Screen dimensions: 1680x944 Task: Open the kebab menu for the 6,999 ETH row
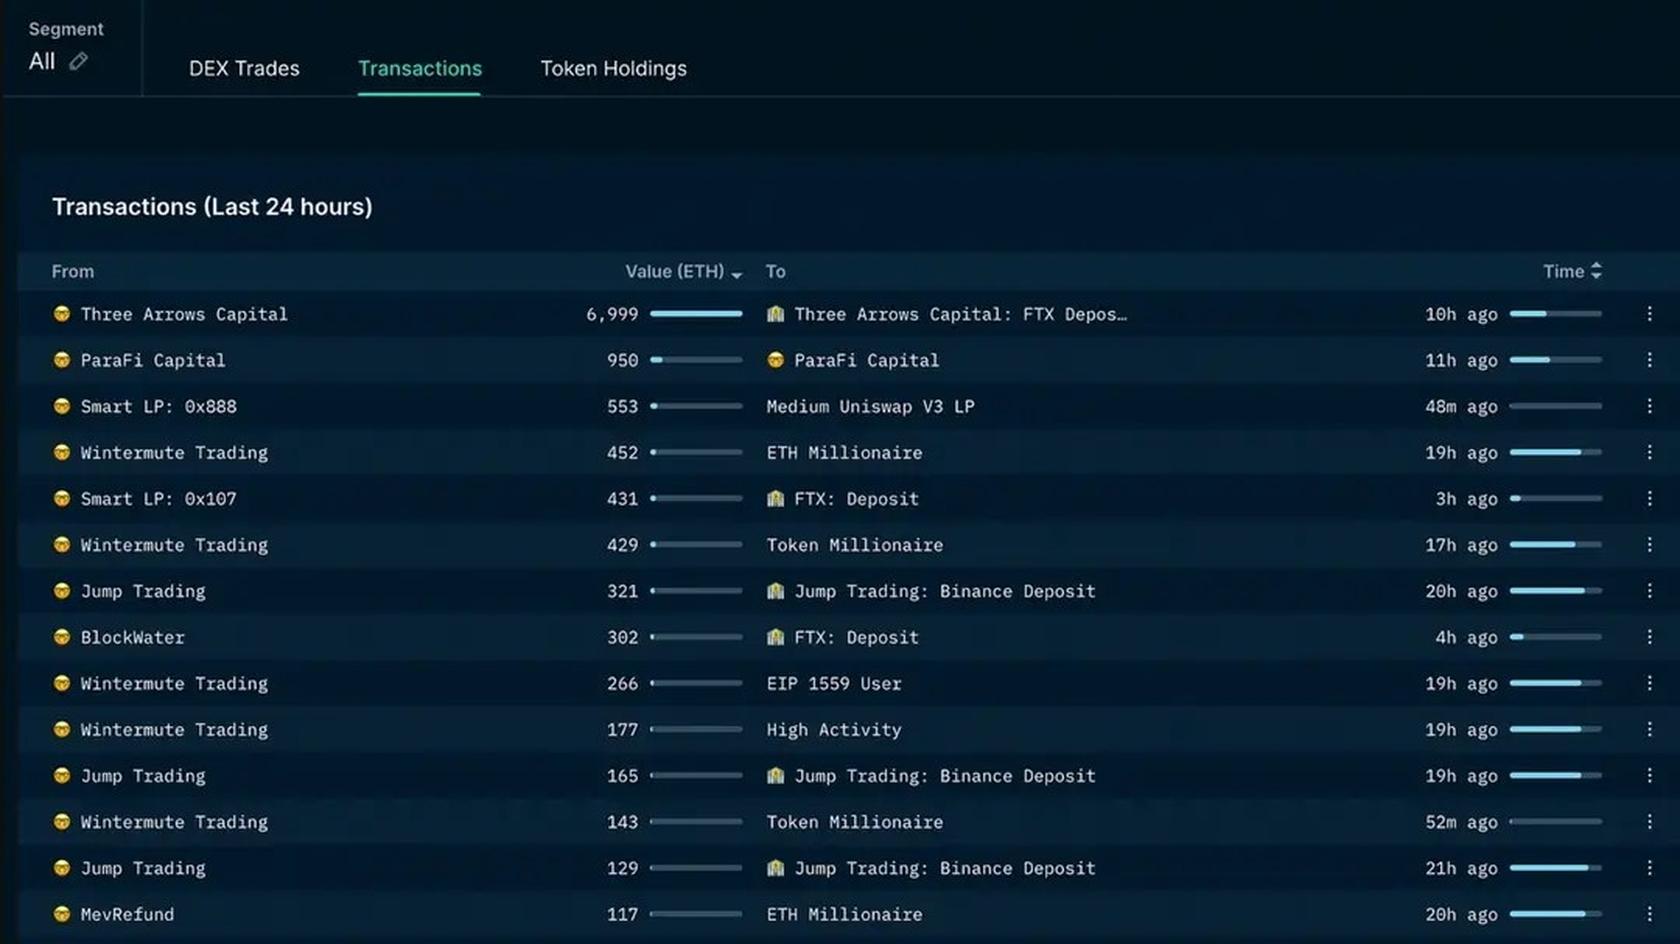pyautogui.click(x=1649, y=314)
